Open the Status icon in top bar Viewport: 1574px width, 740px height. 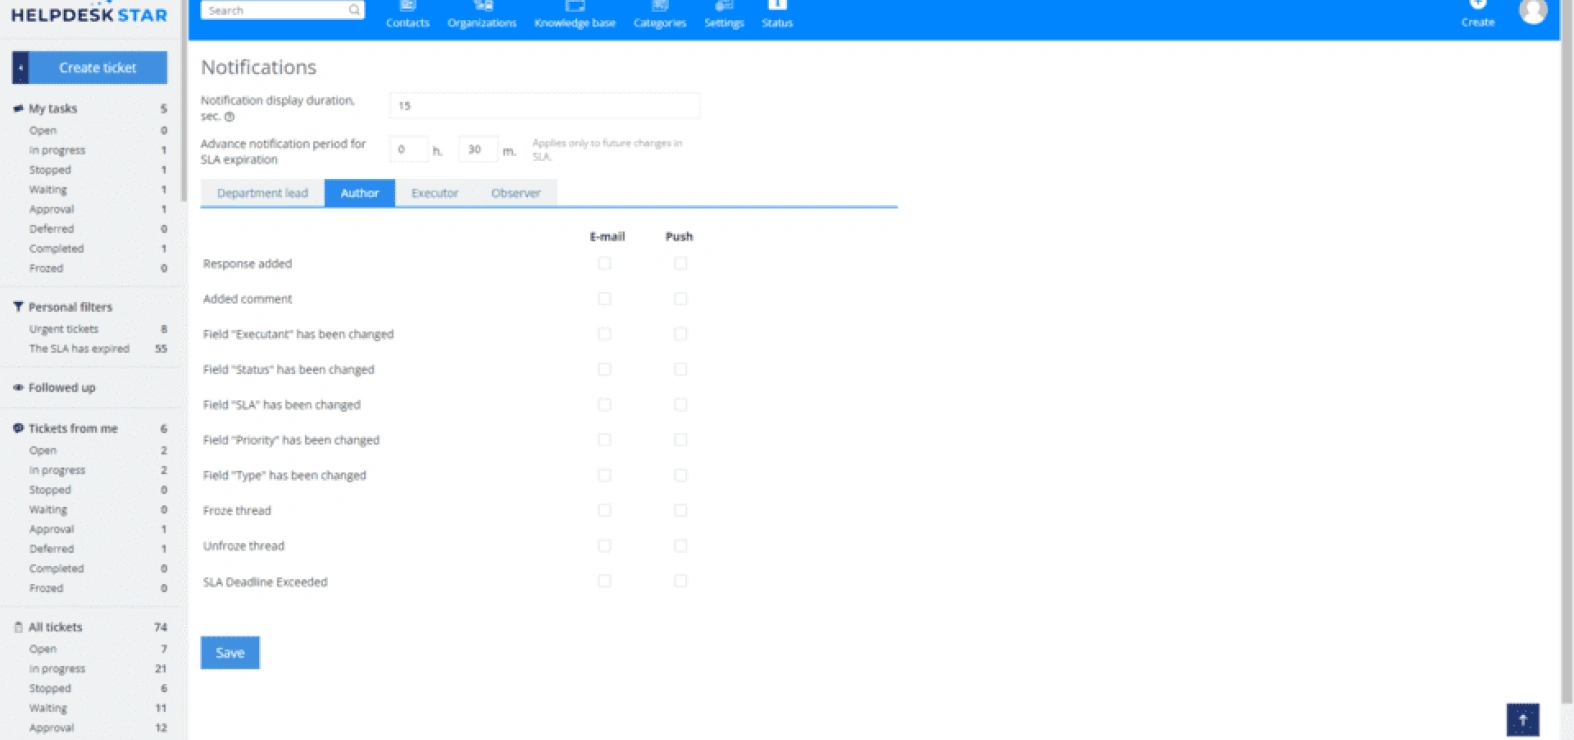pyautogui.click(x=777, y=6)
